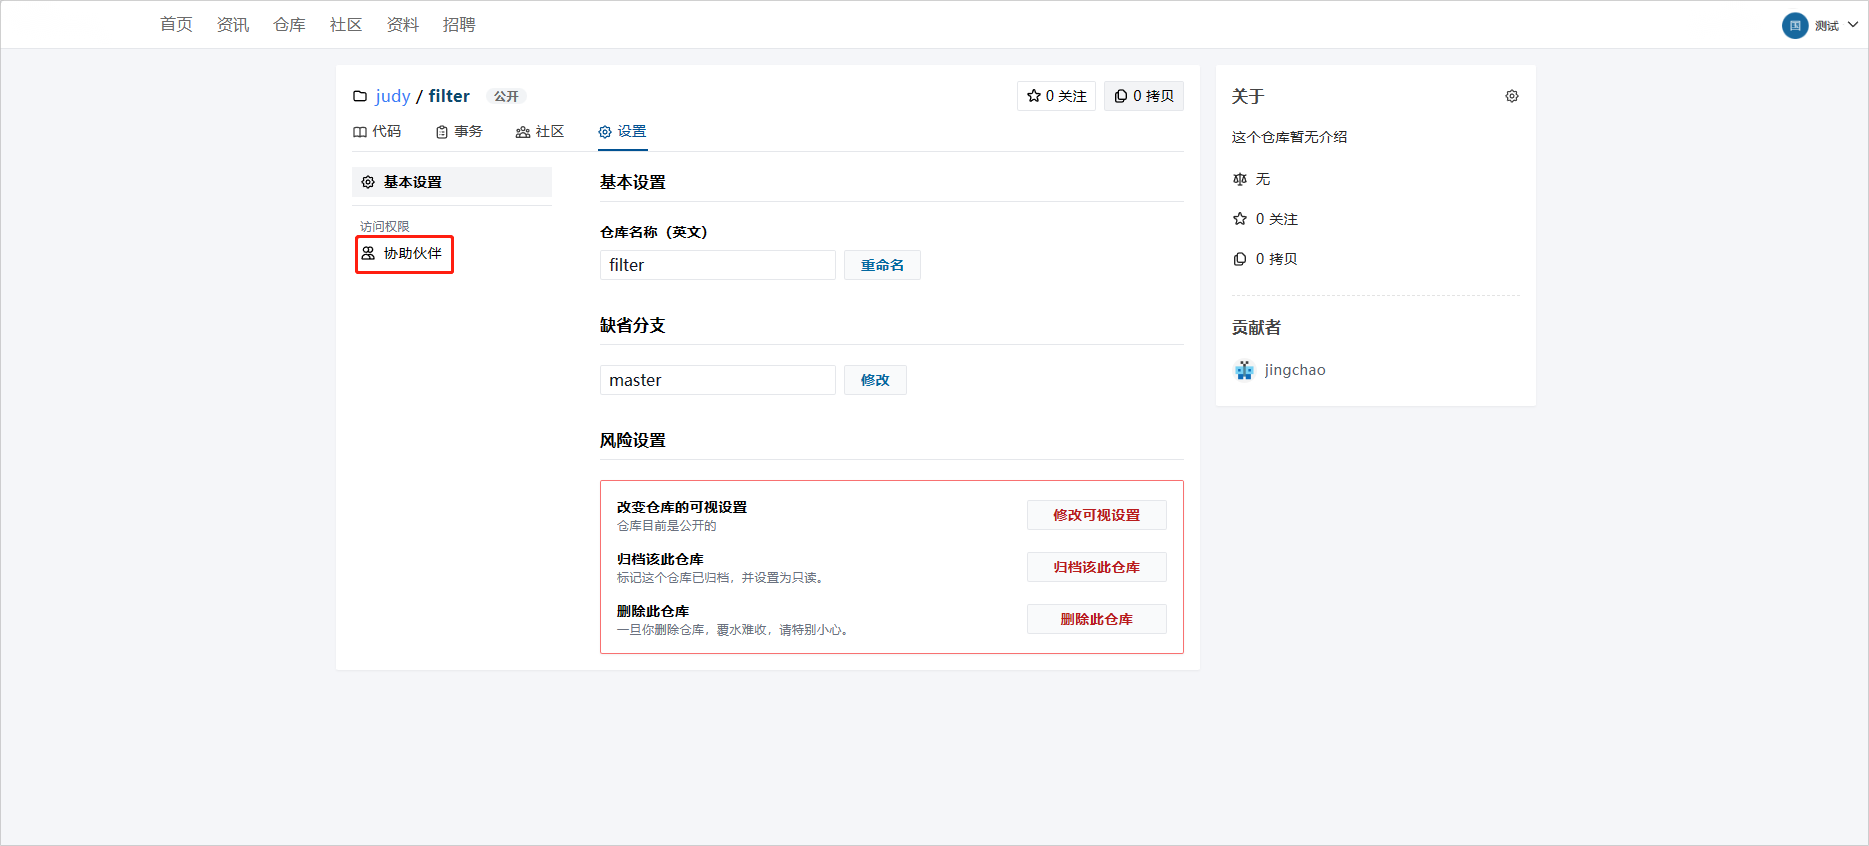Click the default branch field showing master
1869x846 pixels.
click(717, 380)
